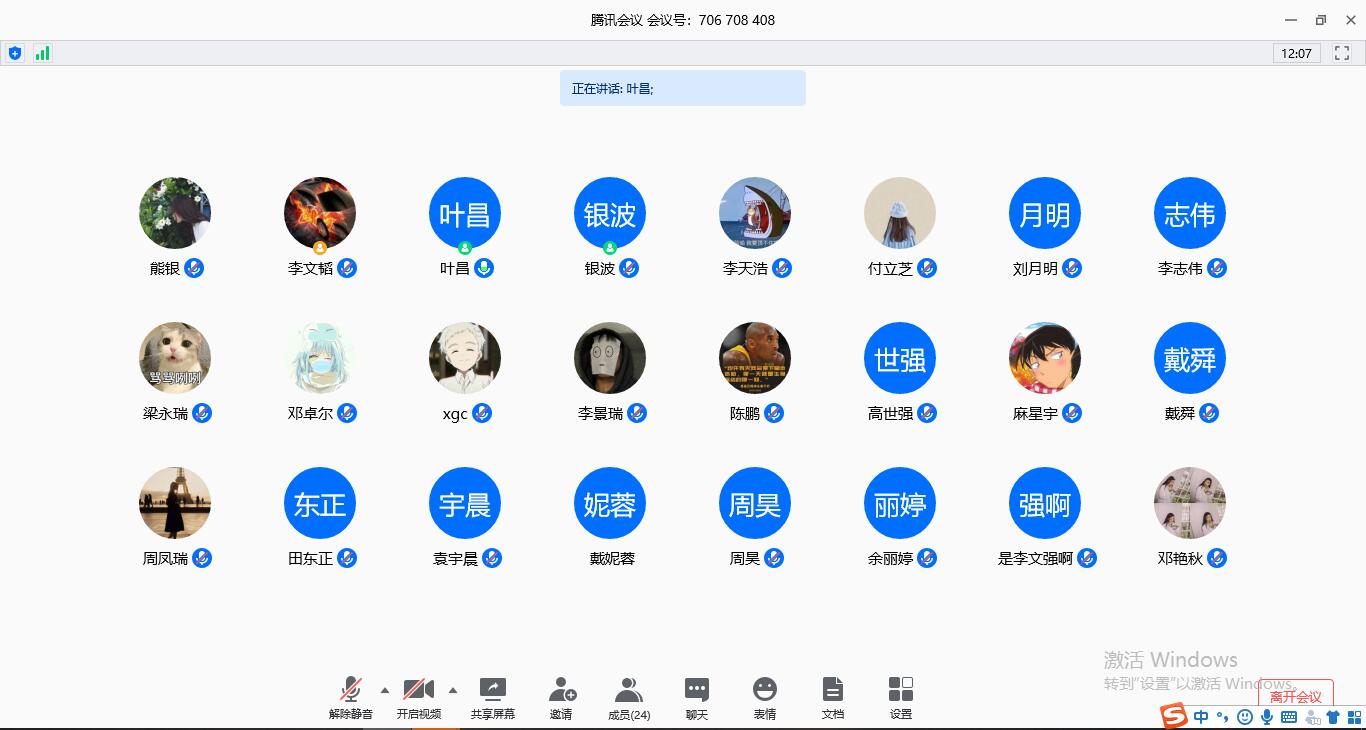This screenshot has width=1366, height=730.
Task: Expand video options arrow beside 开启视频
Action: click(453, 690)
